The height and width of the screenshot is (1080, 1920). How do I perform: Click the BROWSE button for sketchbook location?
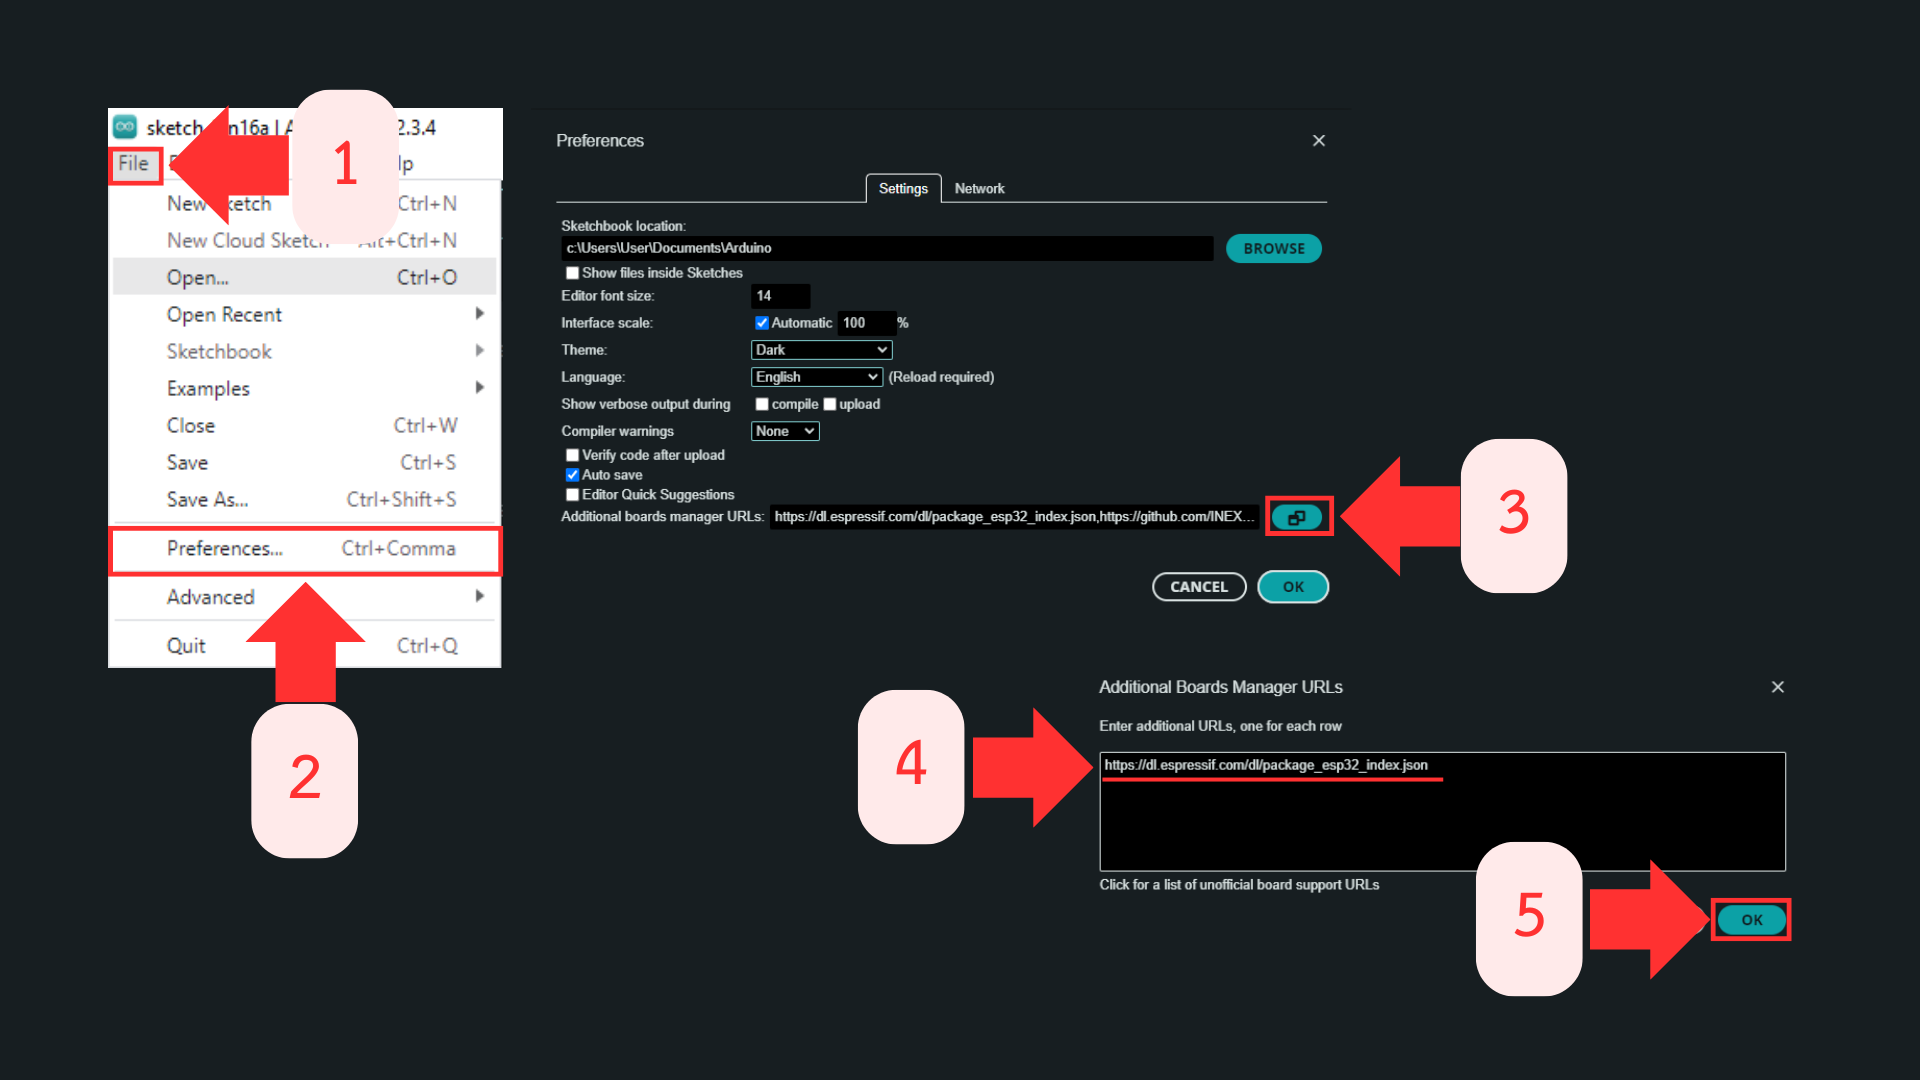click(x=1273, y=249)
